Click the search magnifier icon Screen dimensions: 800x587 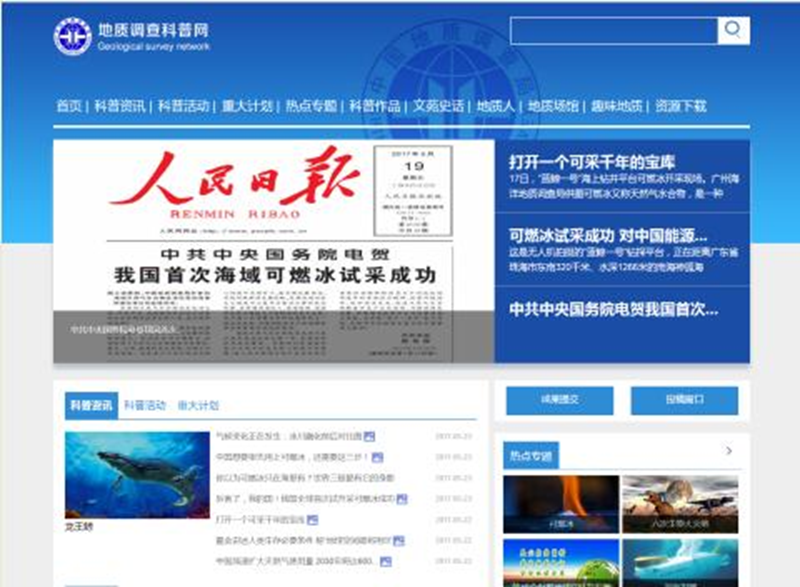(x=733, y=30)
